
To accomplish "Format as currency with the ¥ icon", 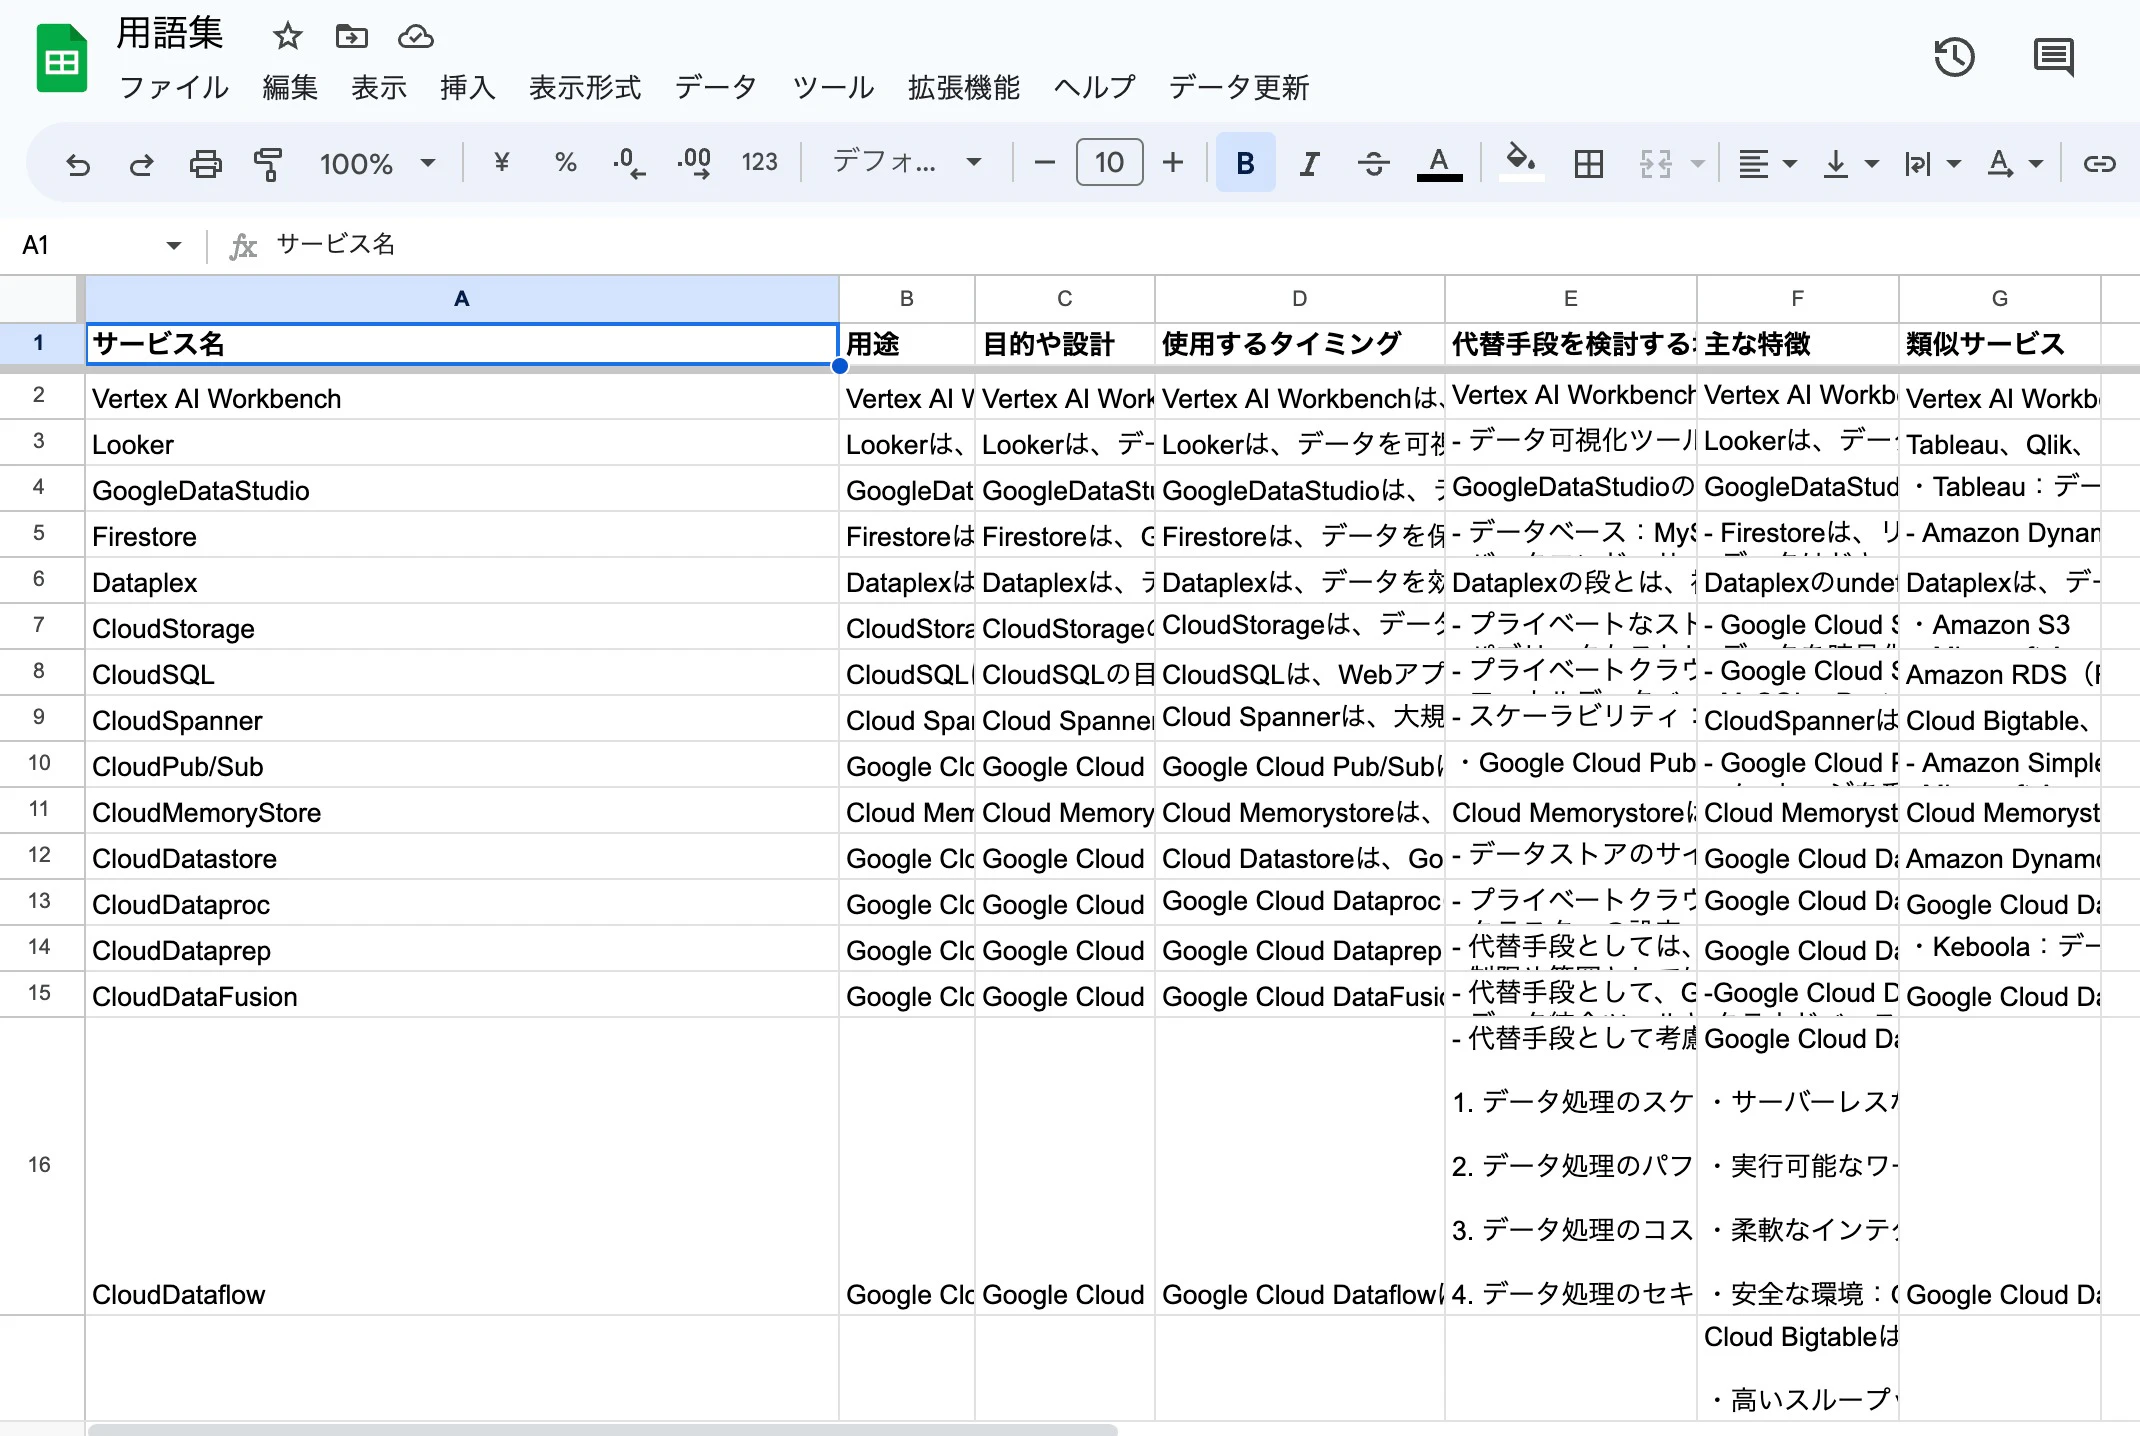I will (x=502, y=162).
